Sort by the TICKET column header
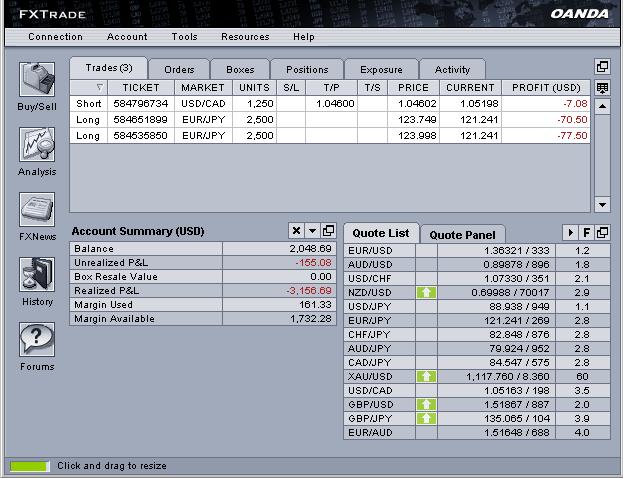 coord(141,88)
